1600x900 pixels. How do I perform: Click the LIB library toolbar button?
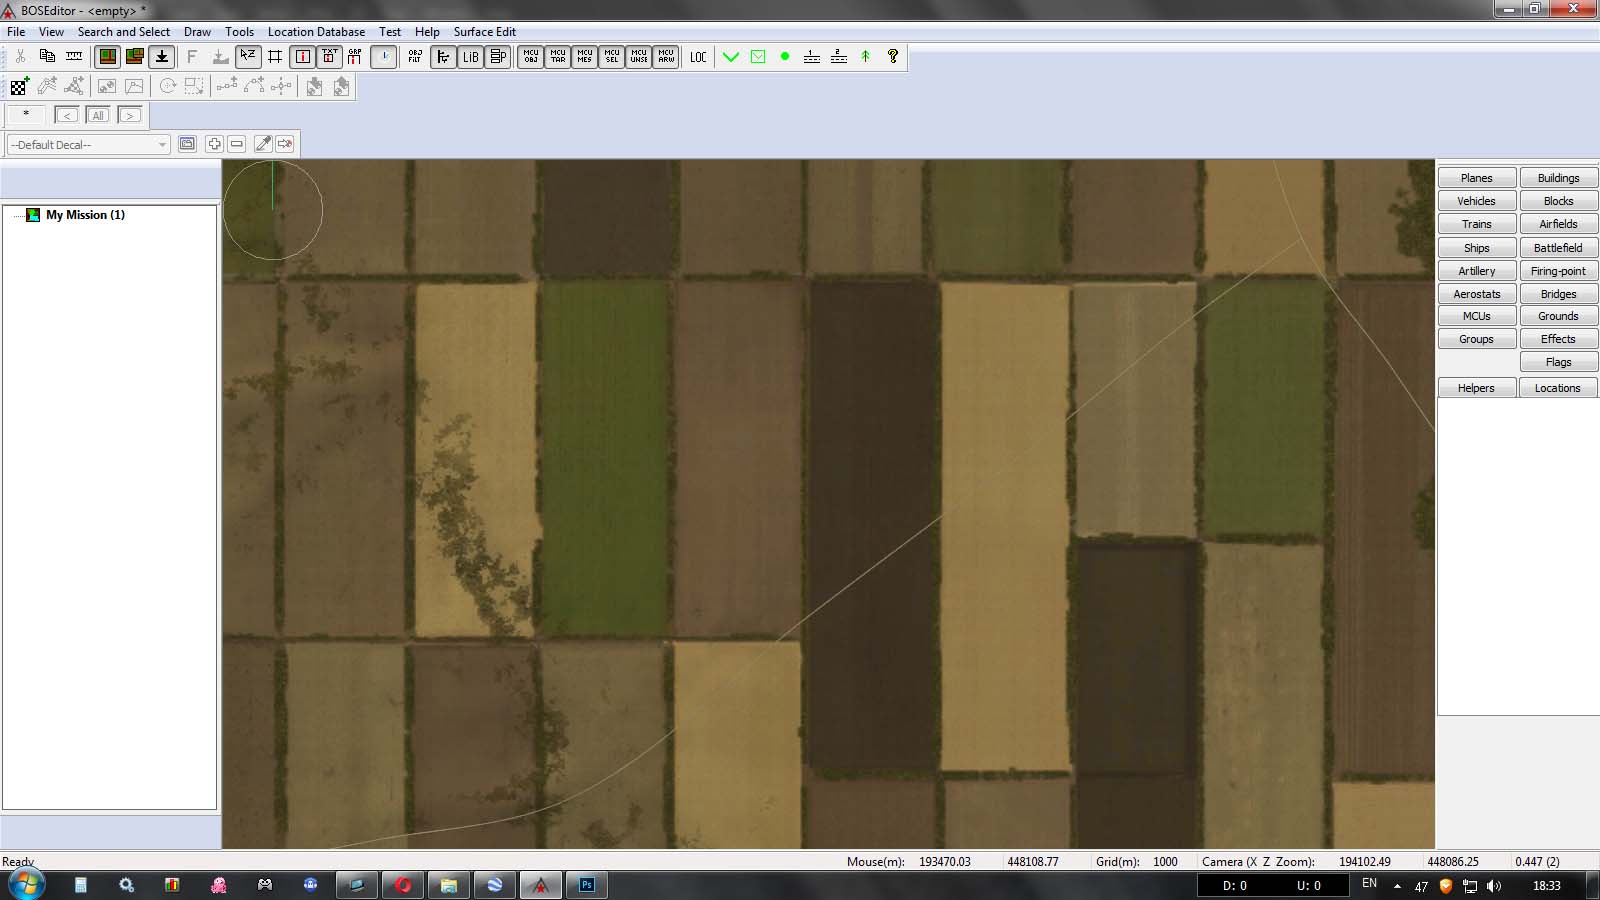(x=470, y=57)
